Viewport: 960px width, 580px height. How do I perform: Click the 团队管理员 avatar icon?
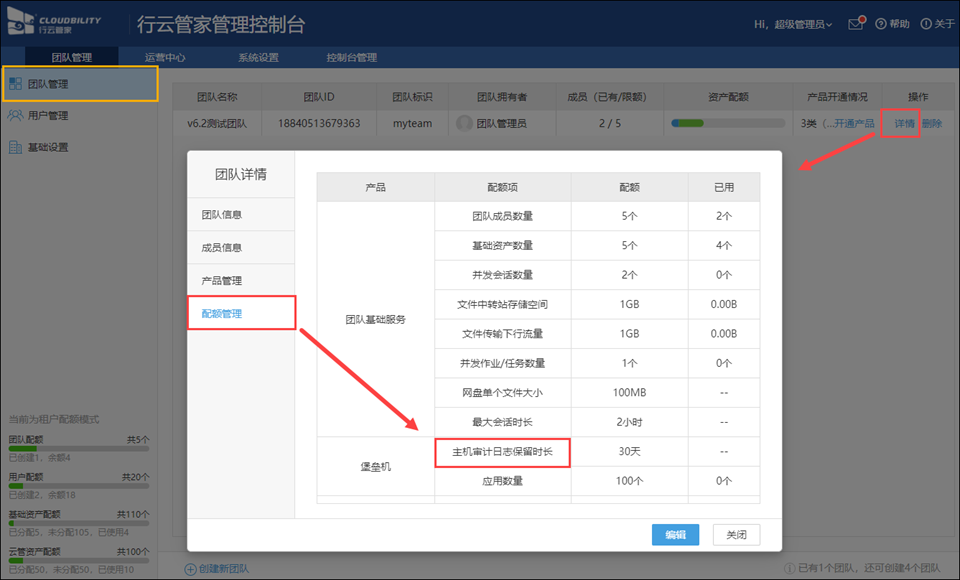click(x=464, y=123)
